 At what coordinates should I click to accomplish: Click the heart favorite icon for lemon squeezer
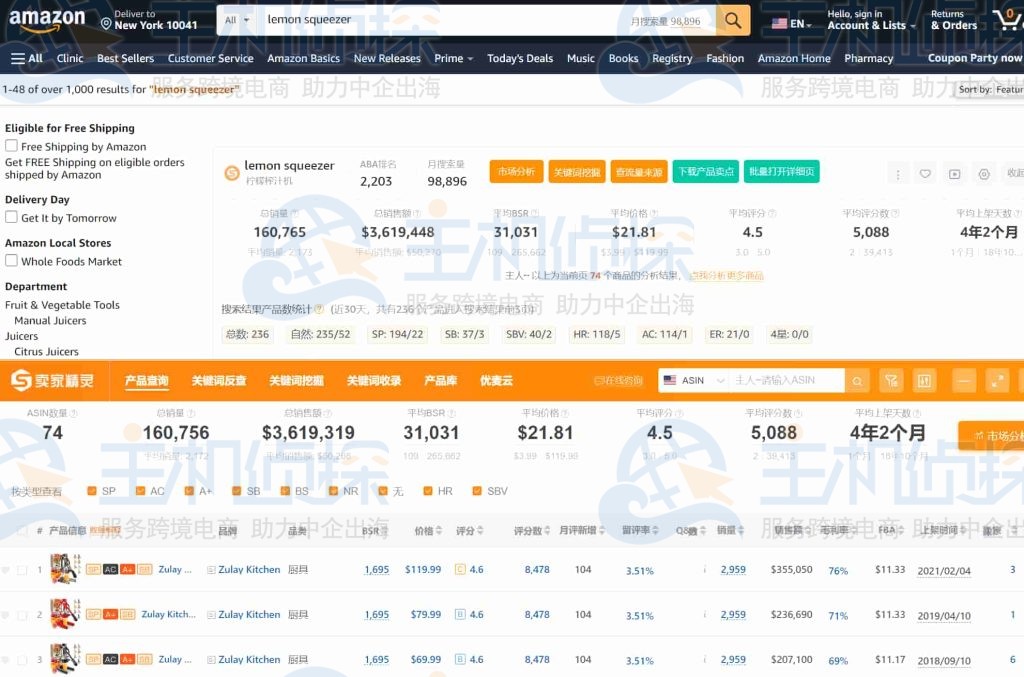[x=925, y=174]
